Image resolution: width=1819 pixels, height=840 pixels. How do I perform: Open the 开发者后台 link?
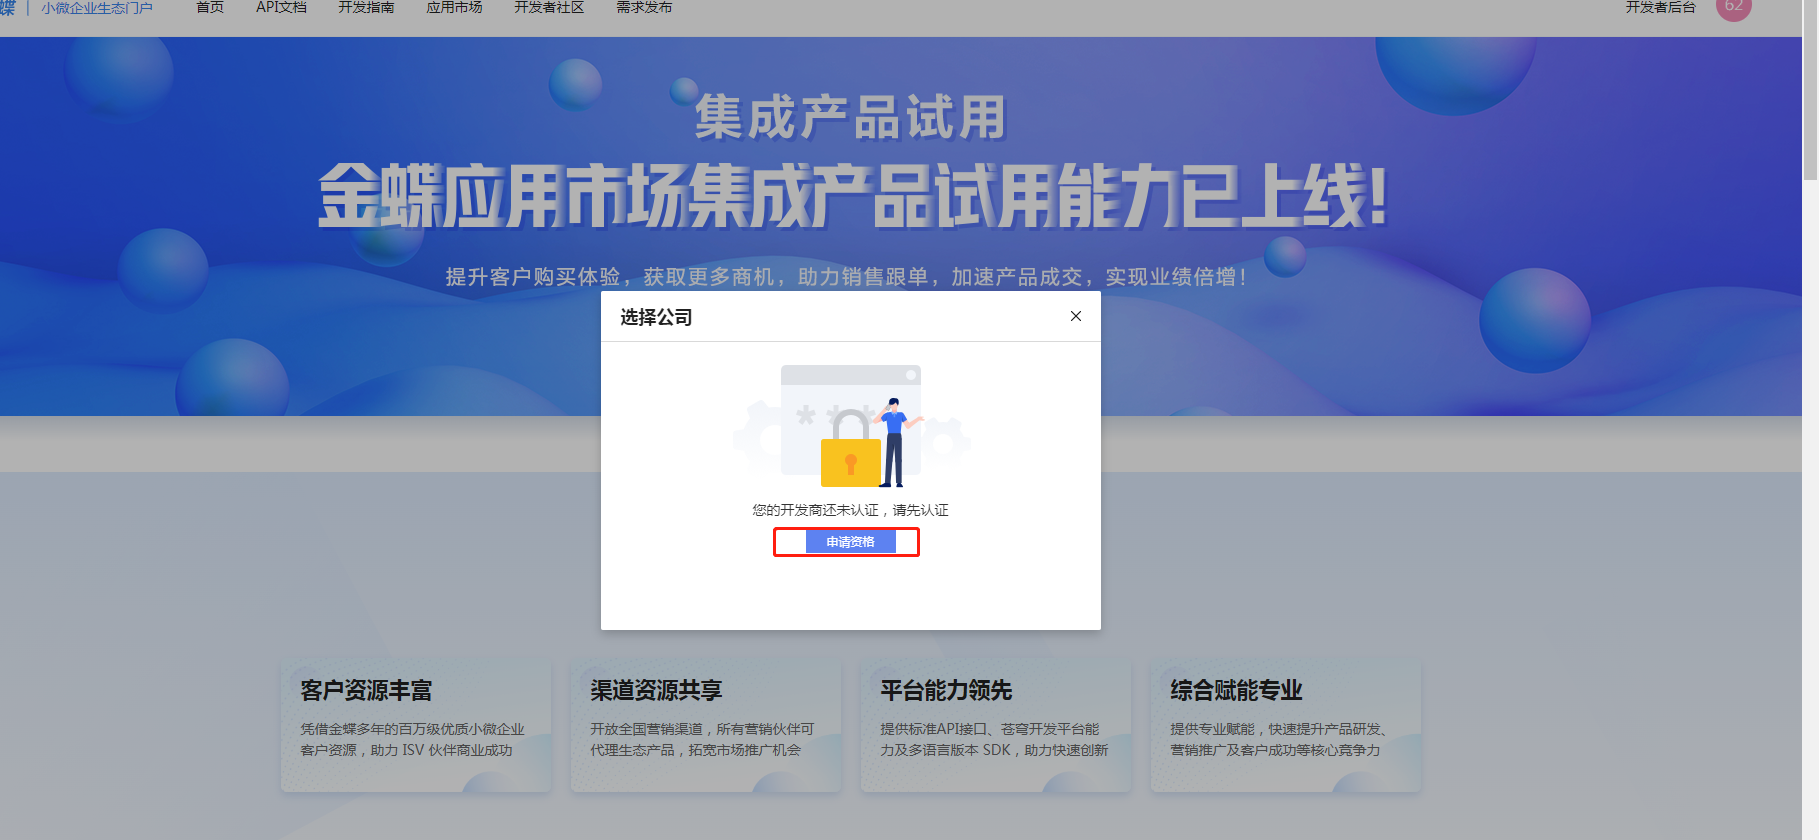click(x=1661, y=8)
